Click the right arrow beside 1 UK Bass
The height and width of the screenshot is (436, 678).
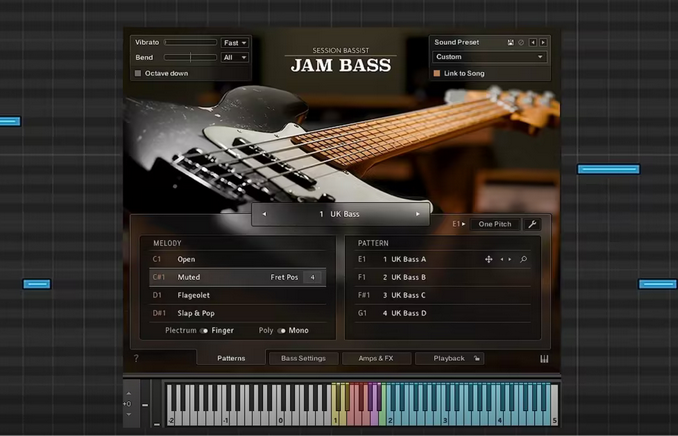[418, 214]
